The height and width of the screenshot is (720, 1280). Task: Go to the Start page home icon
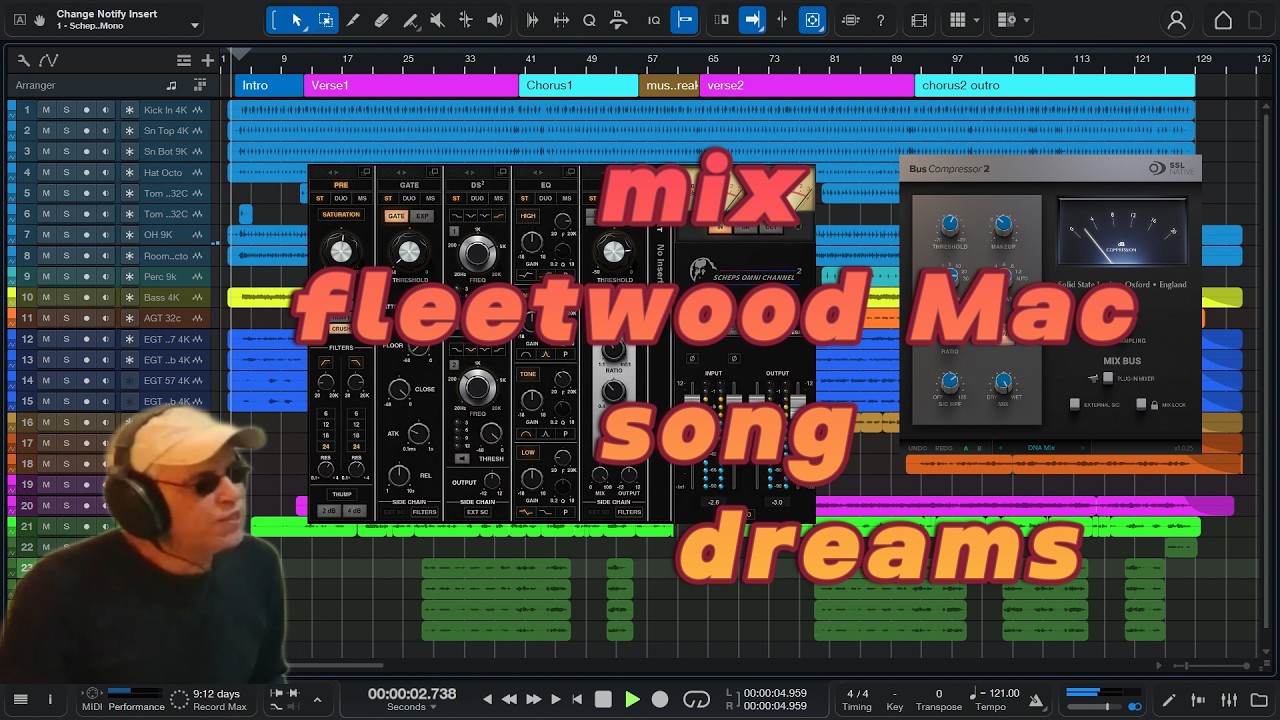[1223, 20]
